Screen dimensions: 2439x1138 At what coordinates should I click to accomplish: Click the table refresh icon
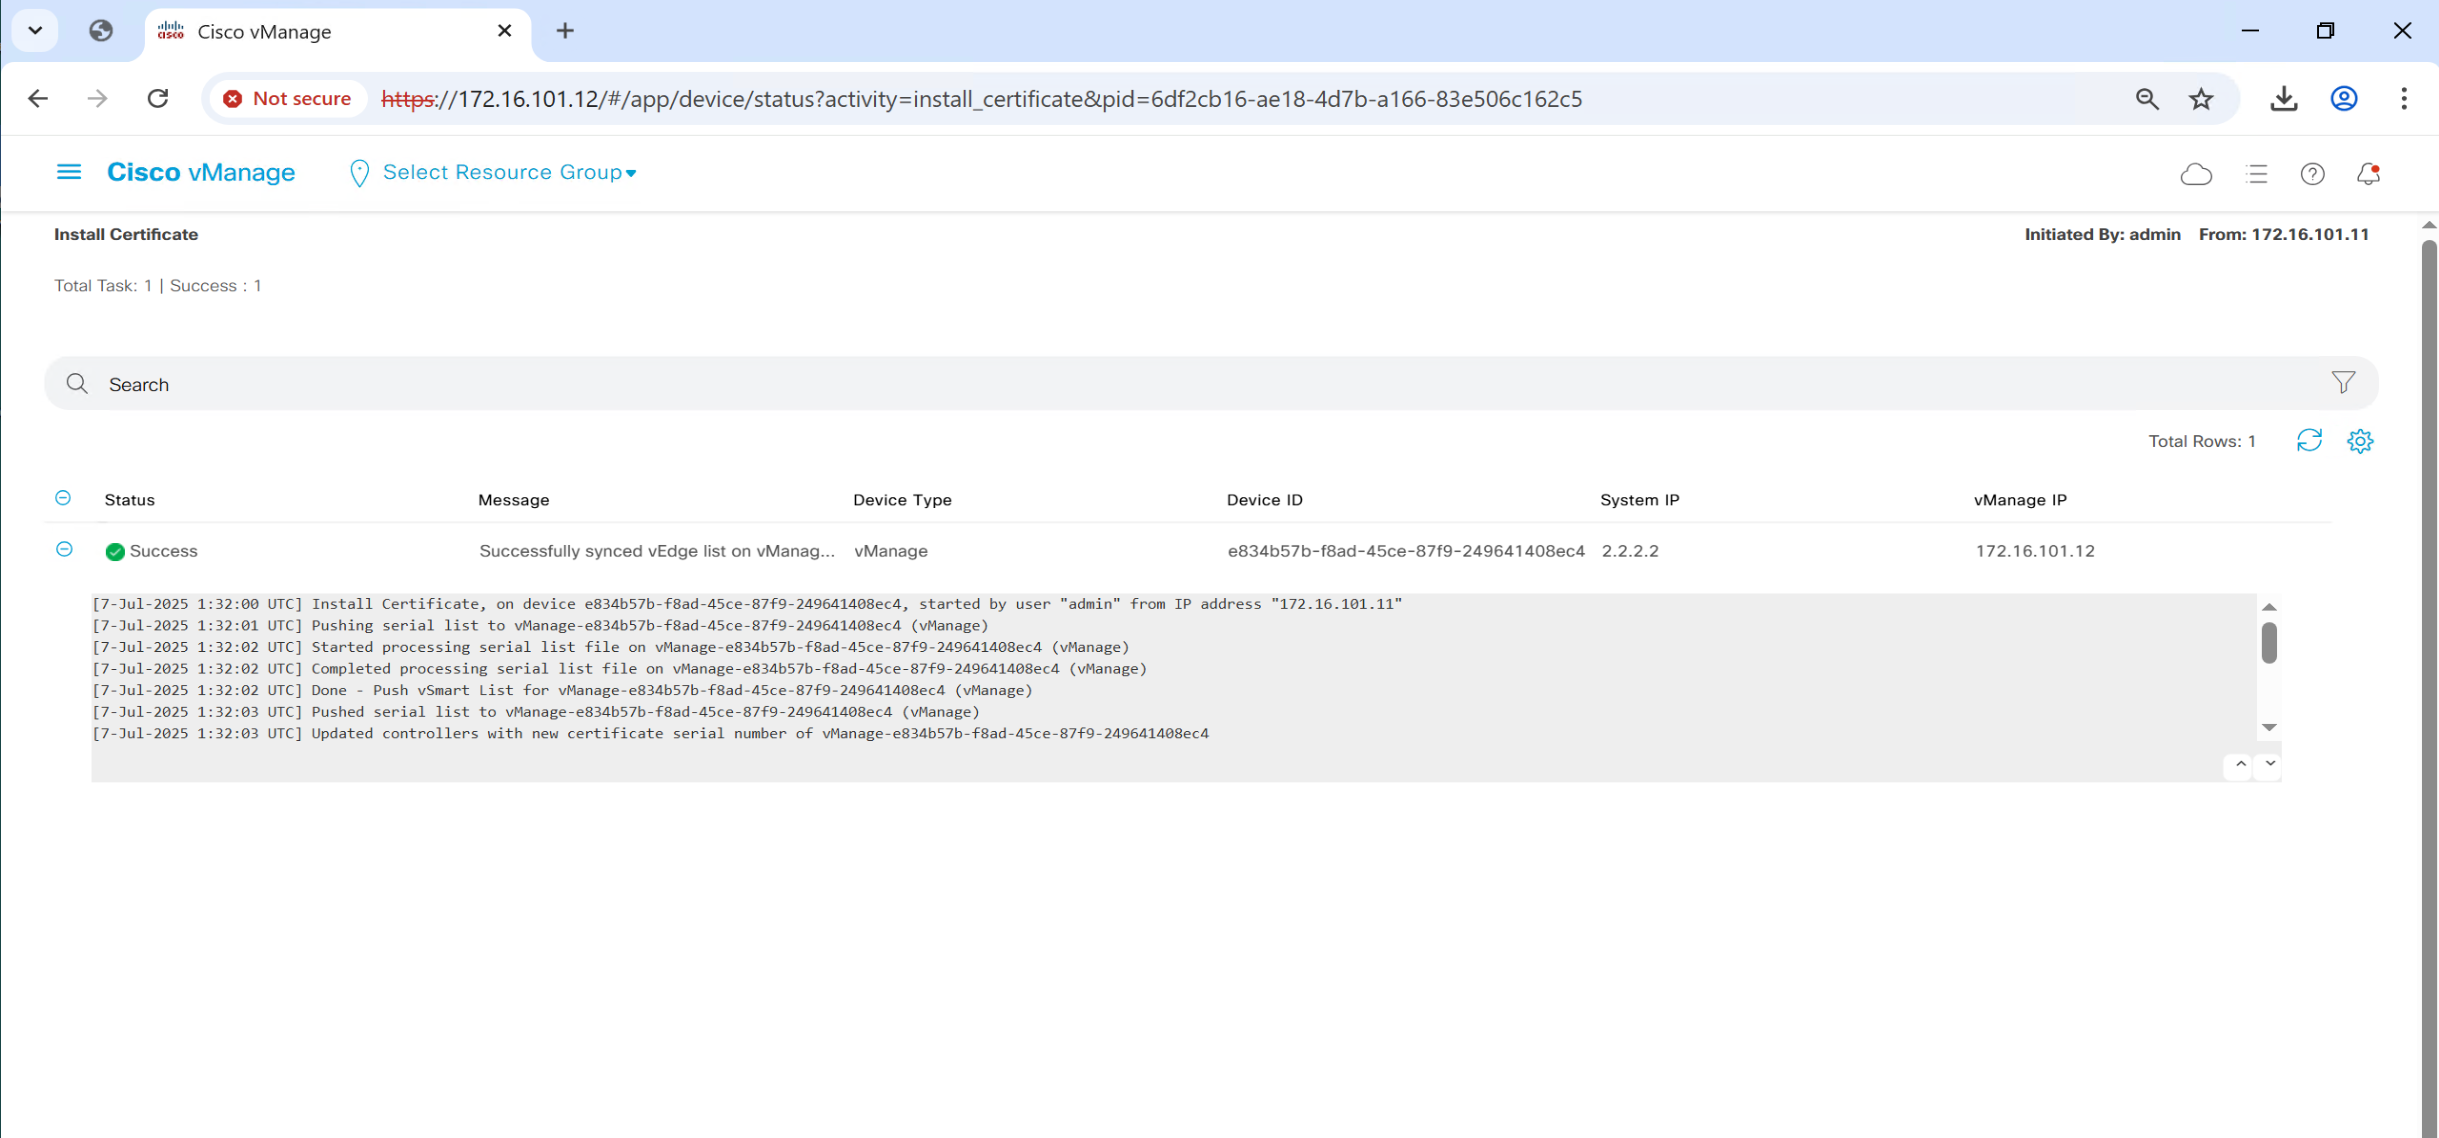[2308, 441]
